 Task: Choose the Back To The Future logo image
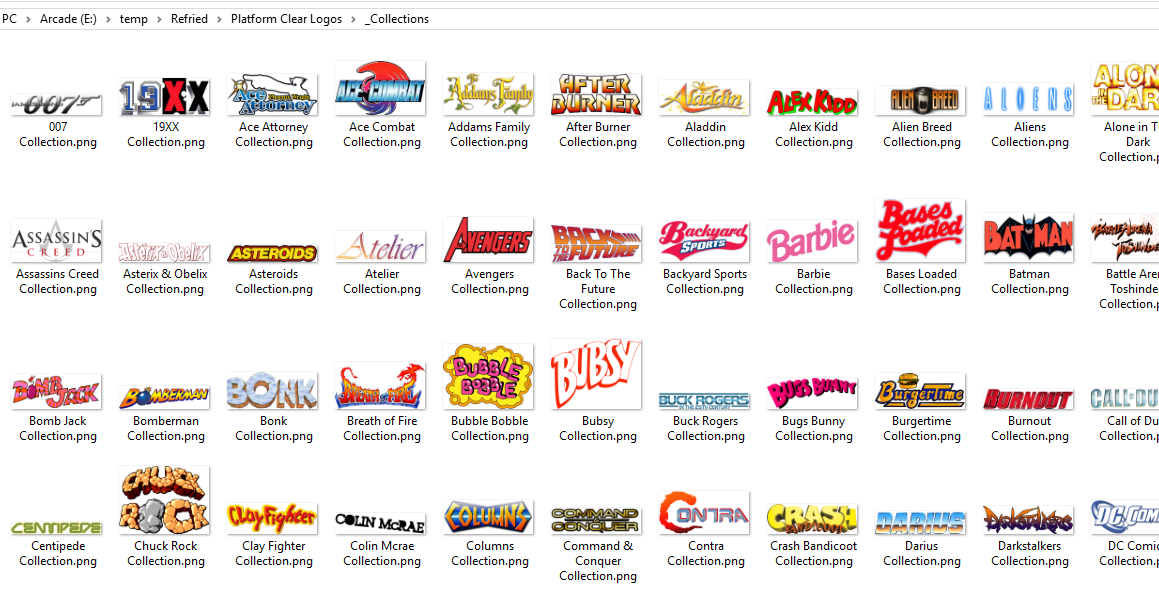[x=596, y=243]
